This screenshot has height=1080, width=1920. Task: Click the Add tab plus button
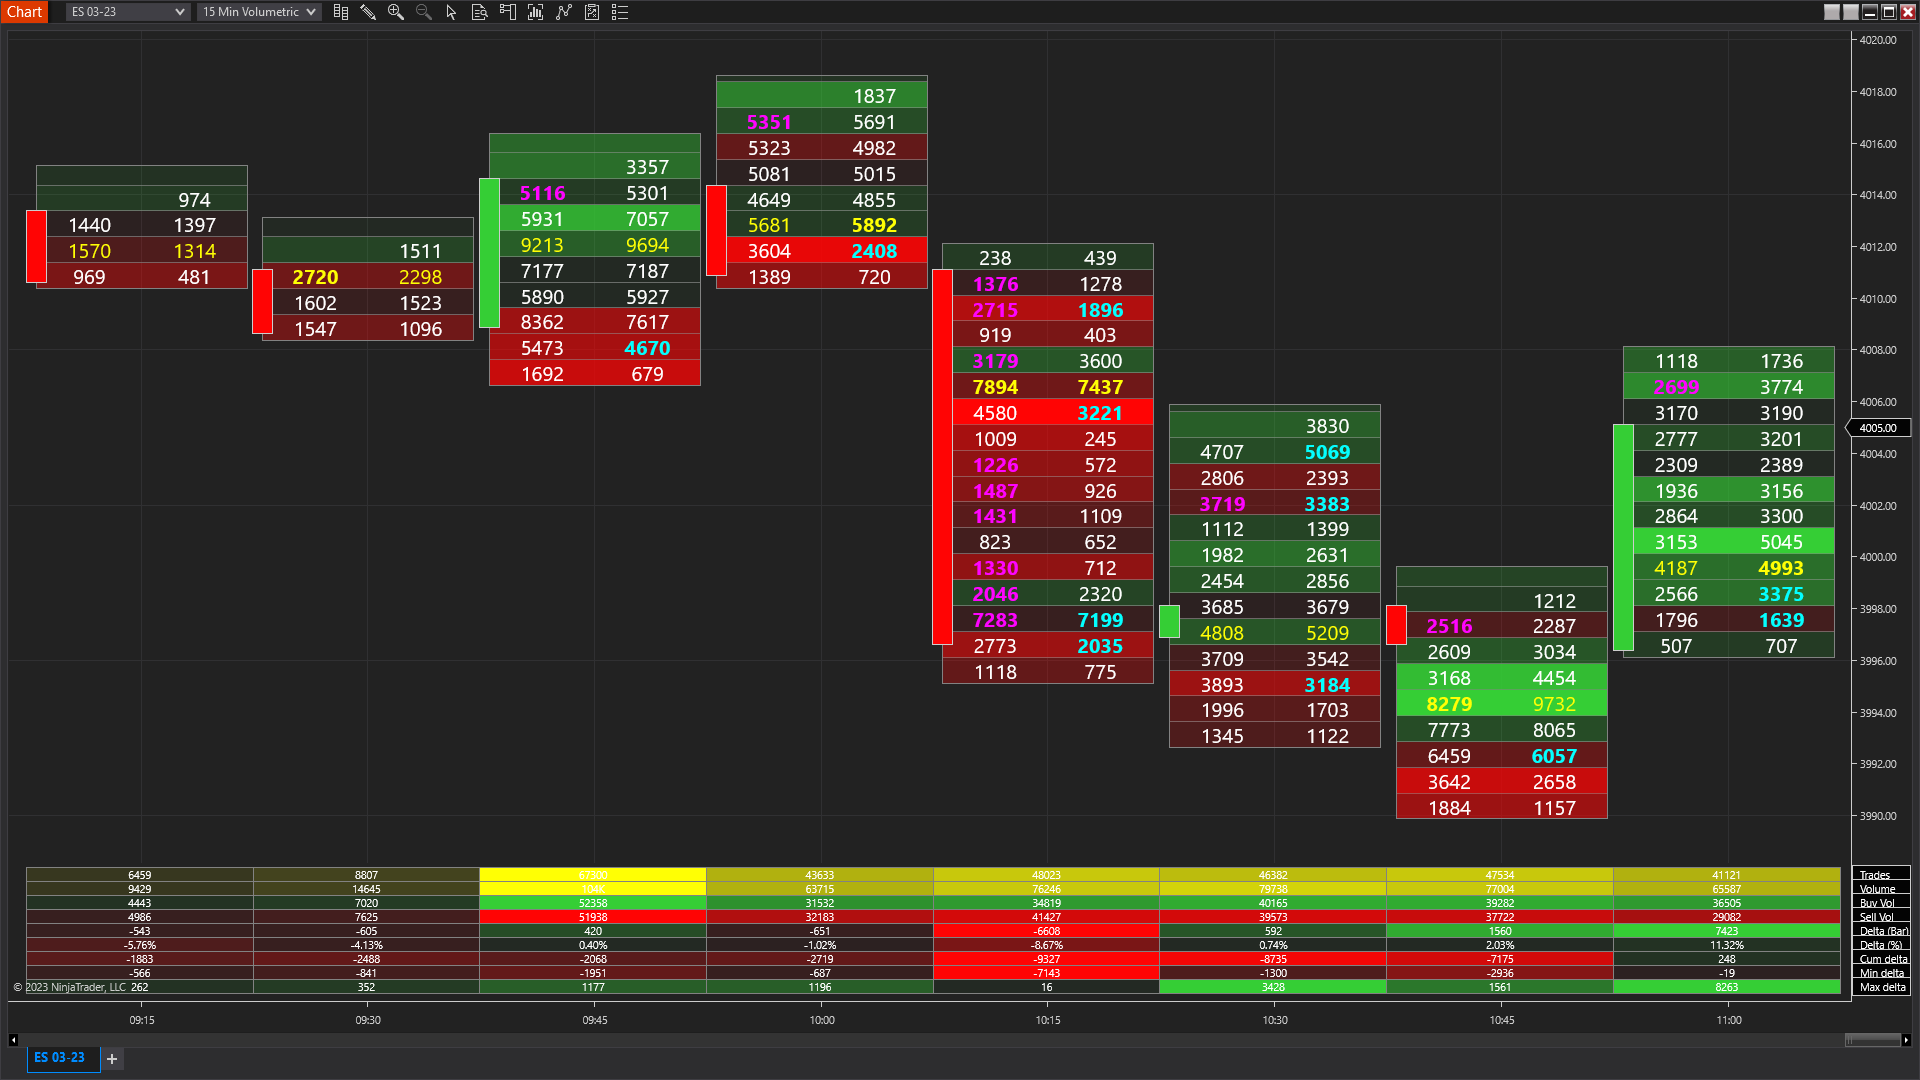pos(111,1059)
